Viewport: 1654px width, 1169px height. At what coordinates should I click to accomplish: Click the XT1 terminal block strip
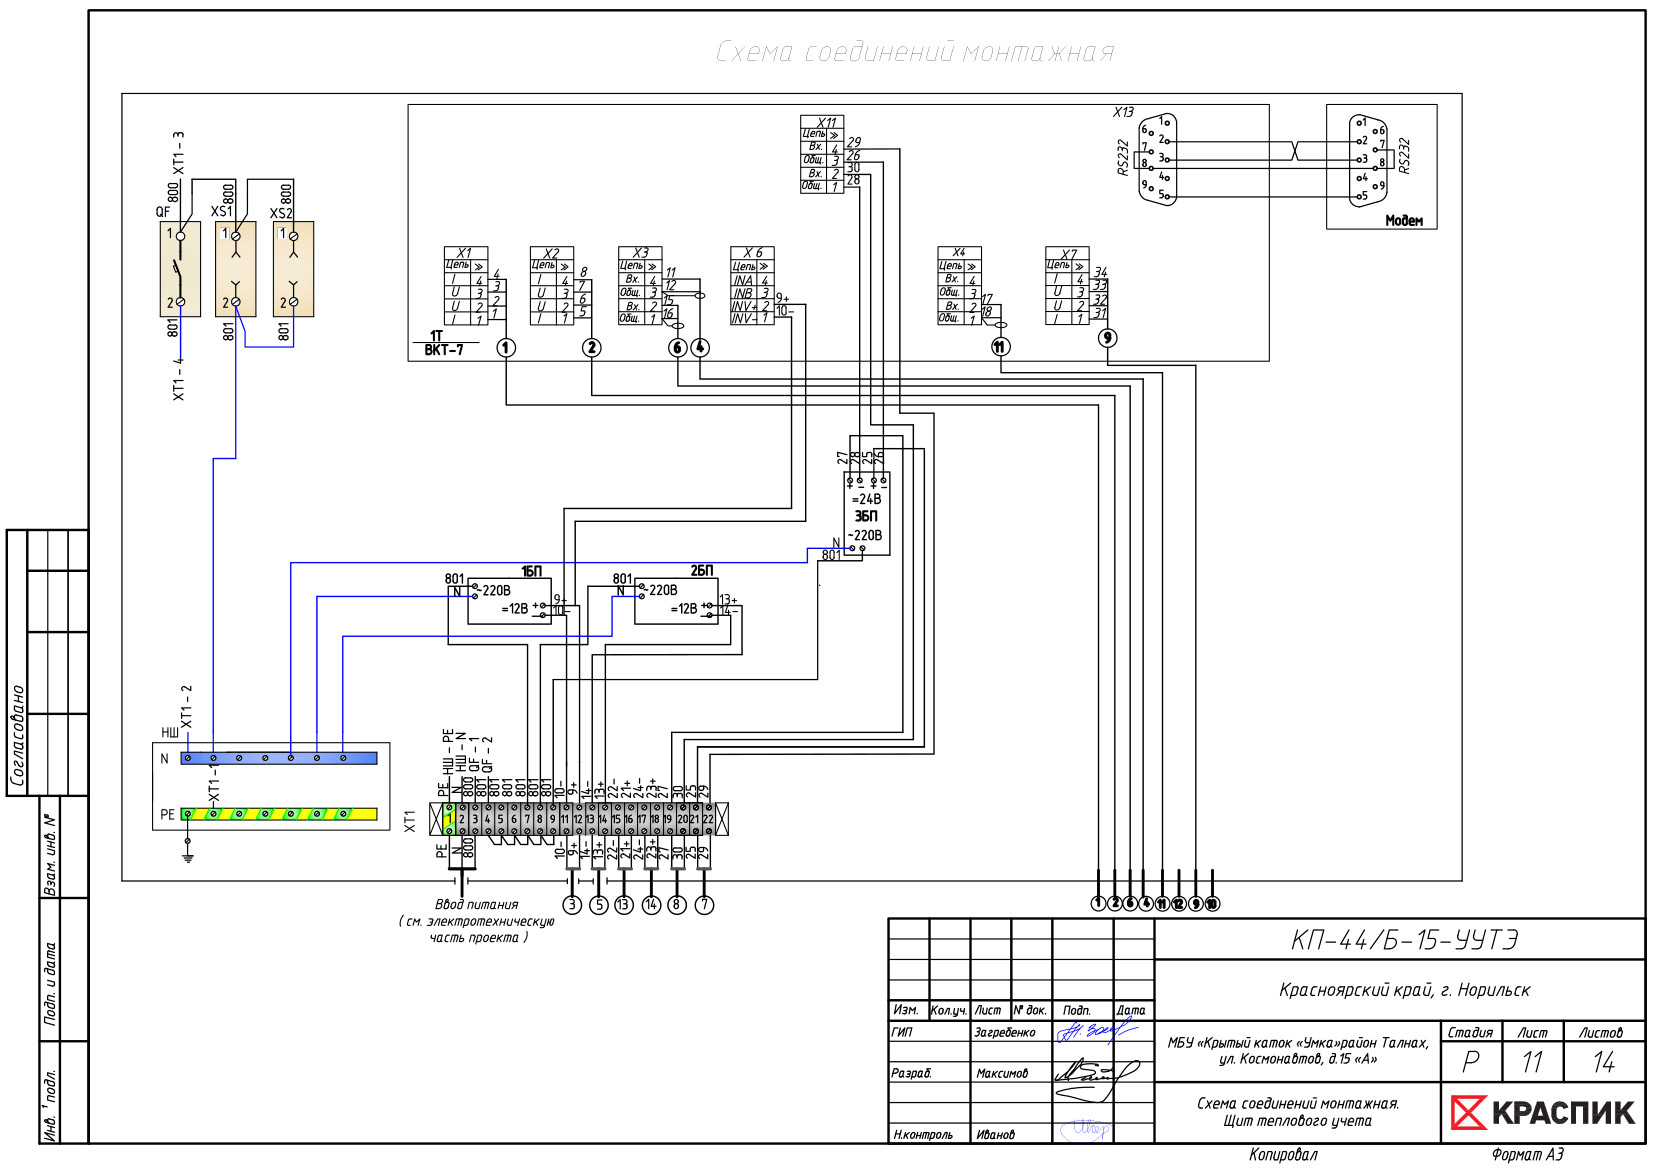579,818
